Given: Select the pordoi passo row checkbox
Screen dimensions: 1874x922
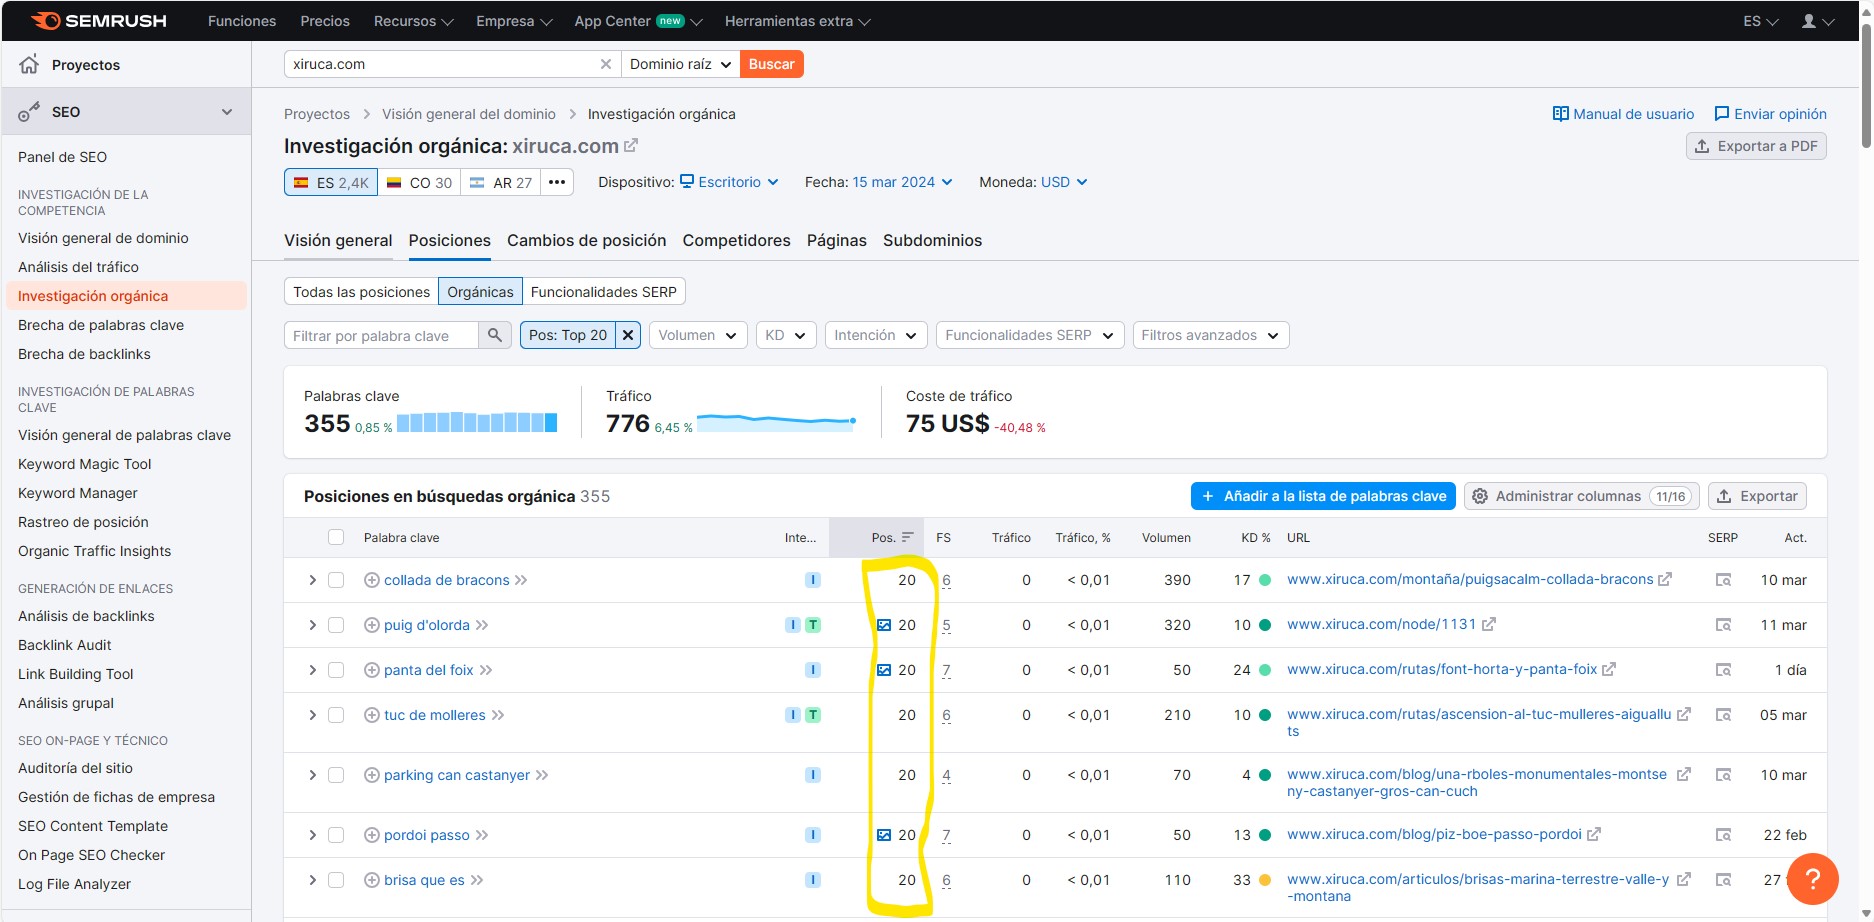Looking at the screenshot, I should coord(336,835).
